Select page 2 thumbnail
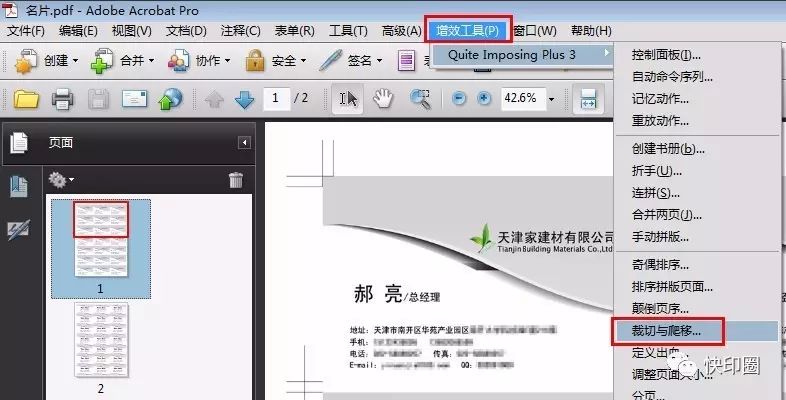Viewport: 786px width, 400px height. coord(101,339)
